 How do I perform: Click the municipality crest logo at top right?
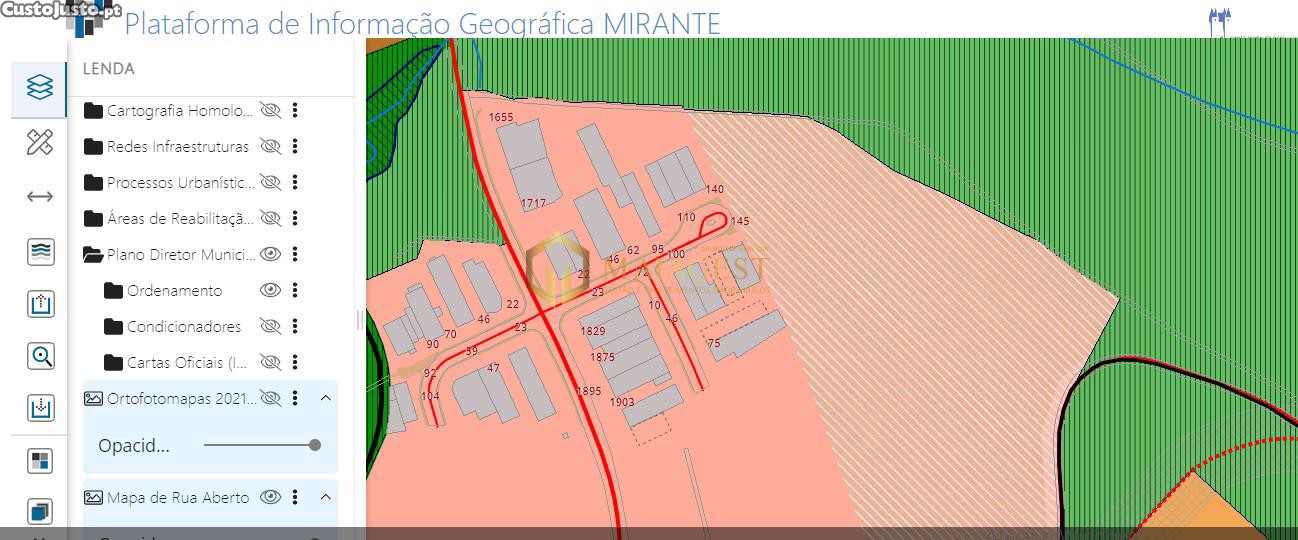point(1220,21)
